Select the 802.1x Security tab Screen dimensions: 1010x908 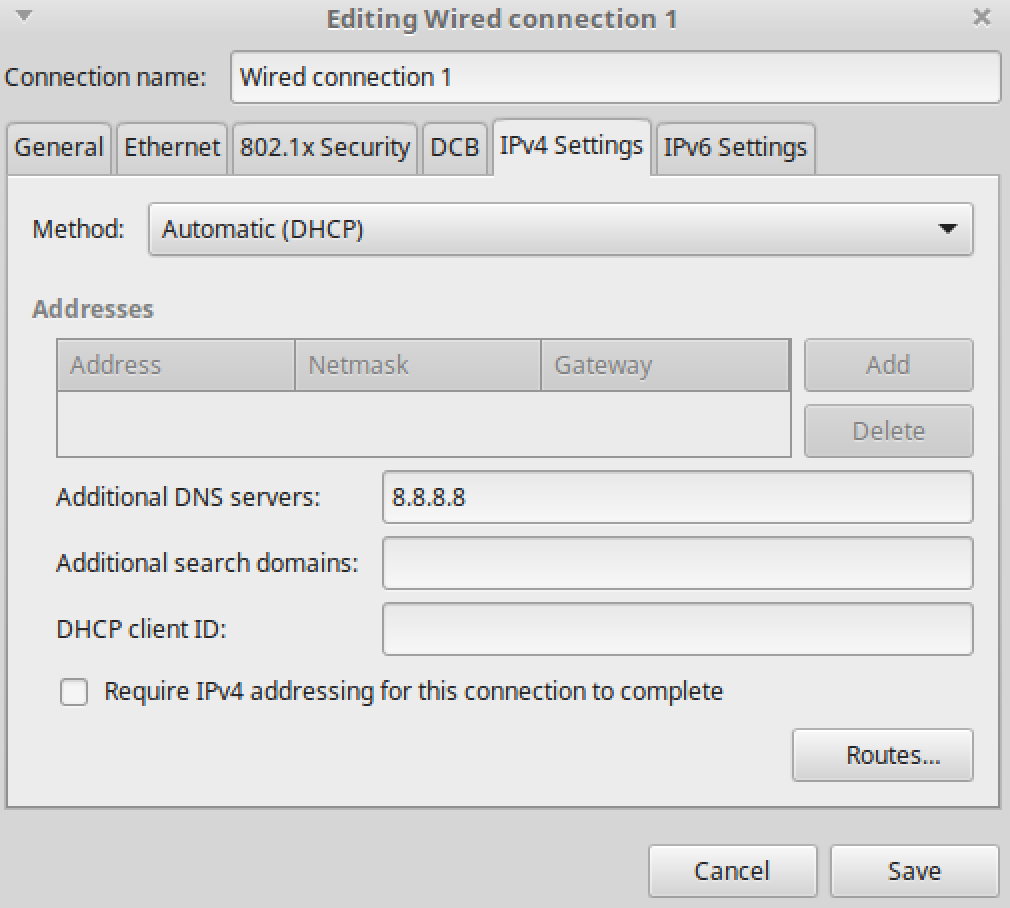coord(325,148)
